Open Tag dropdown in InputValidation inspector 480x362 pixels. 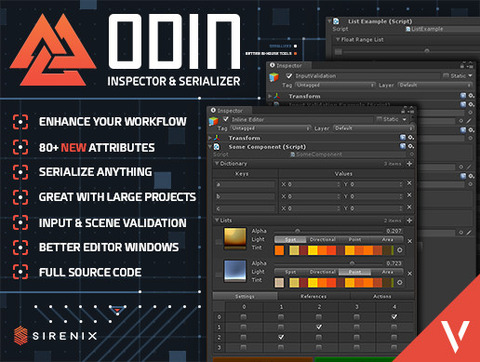click(x=335, y=85)
